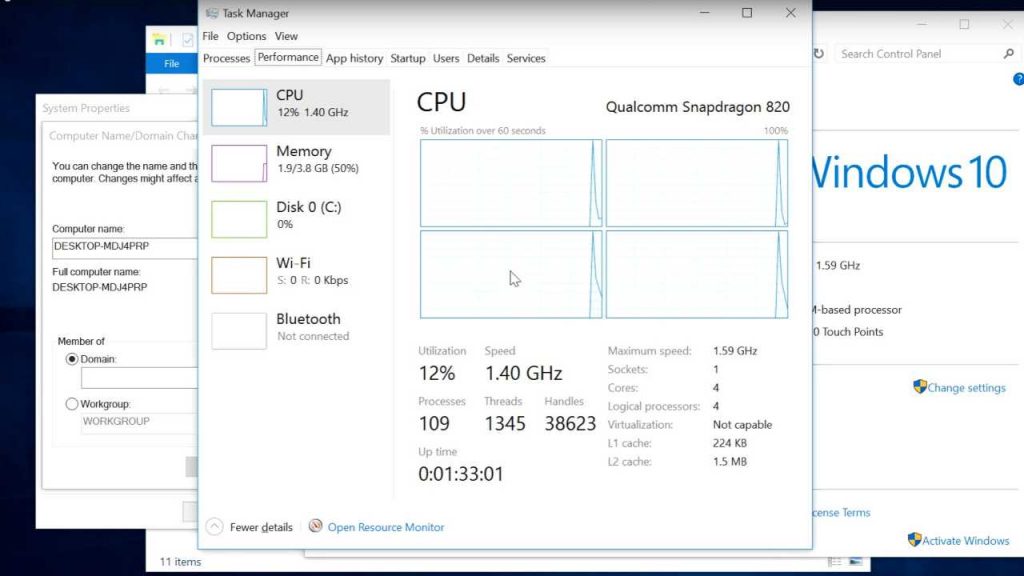Minimize the Task Manager window
The width and height of the screenshot is (1024, 576).
pyautogui.click(x=704, y=13)
